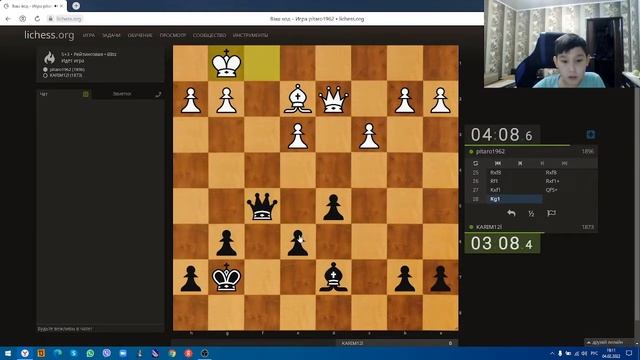Offer a draw with the ½ button

point(531,213)
